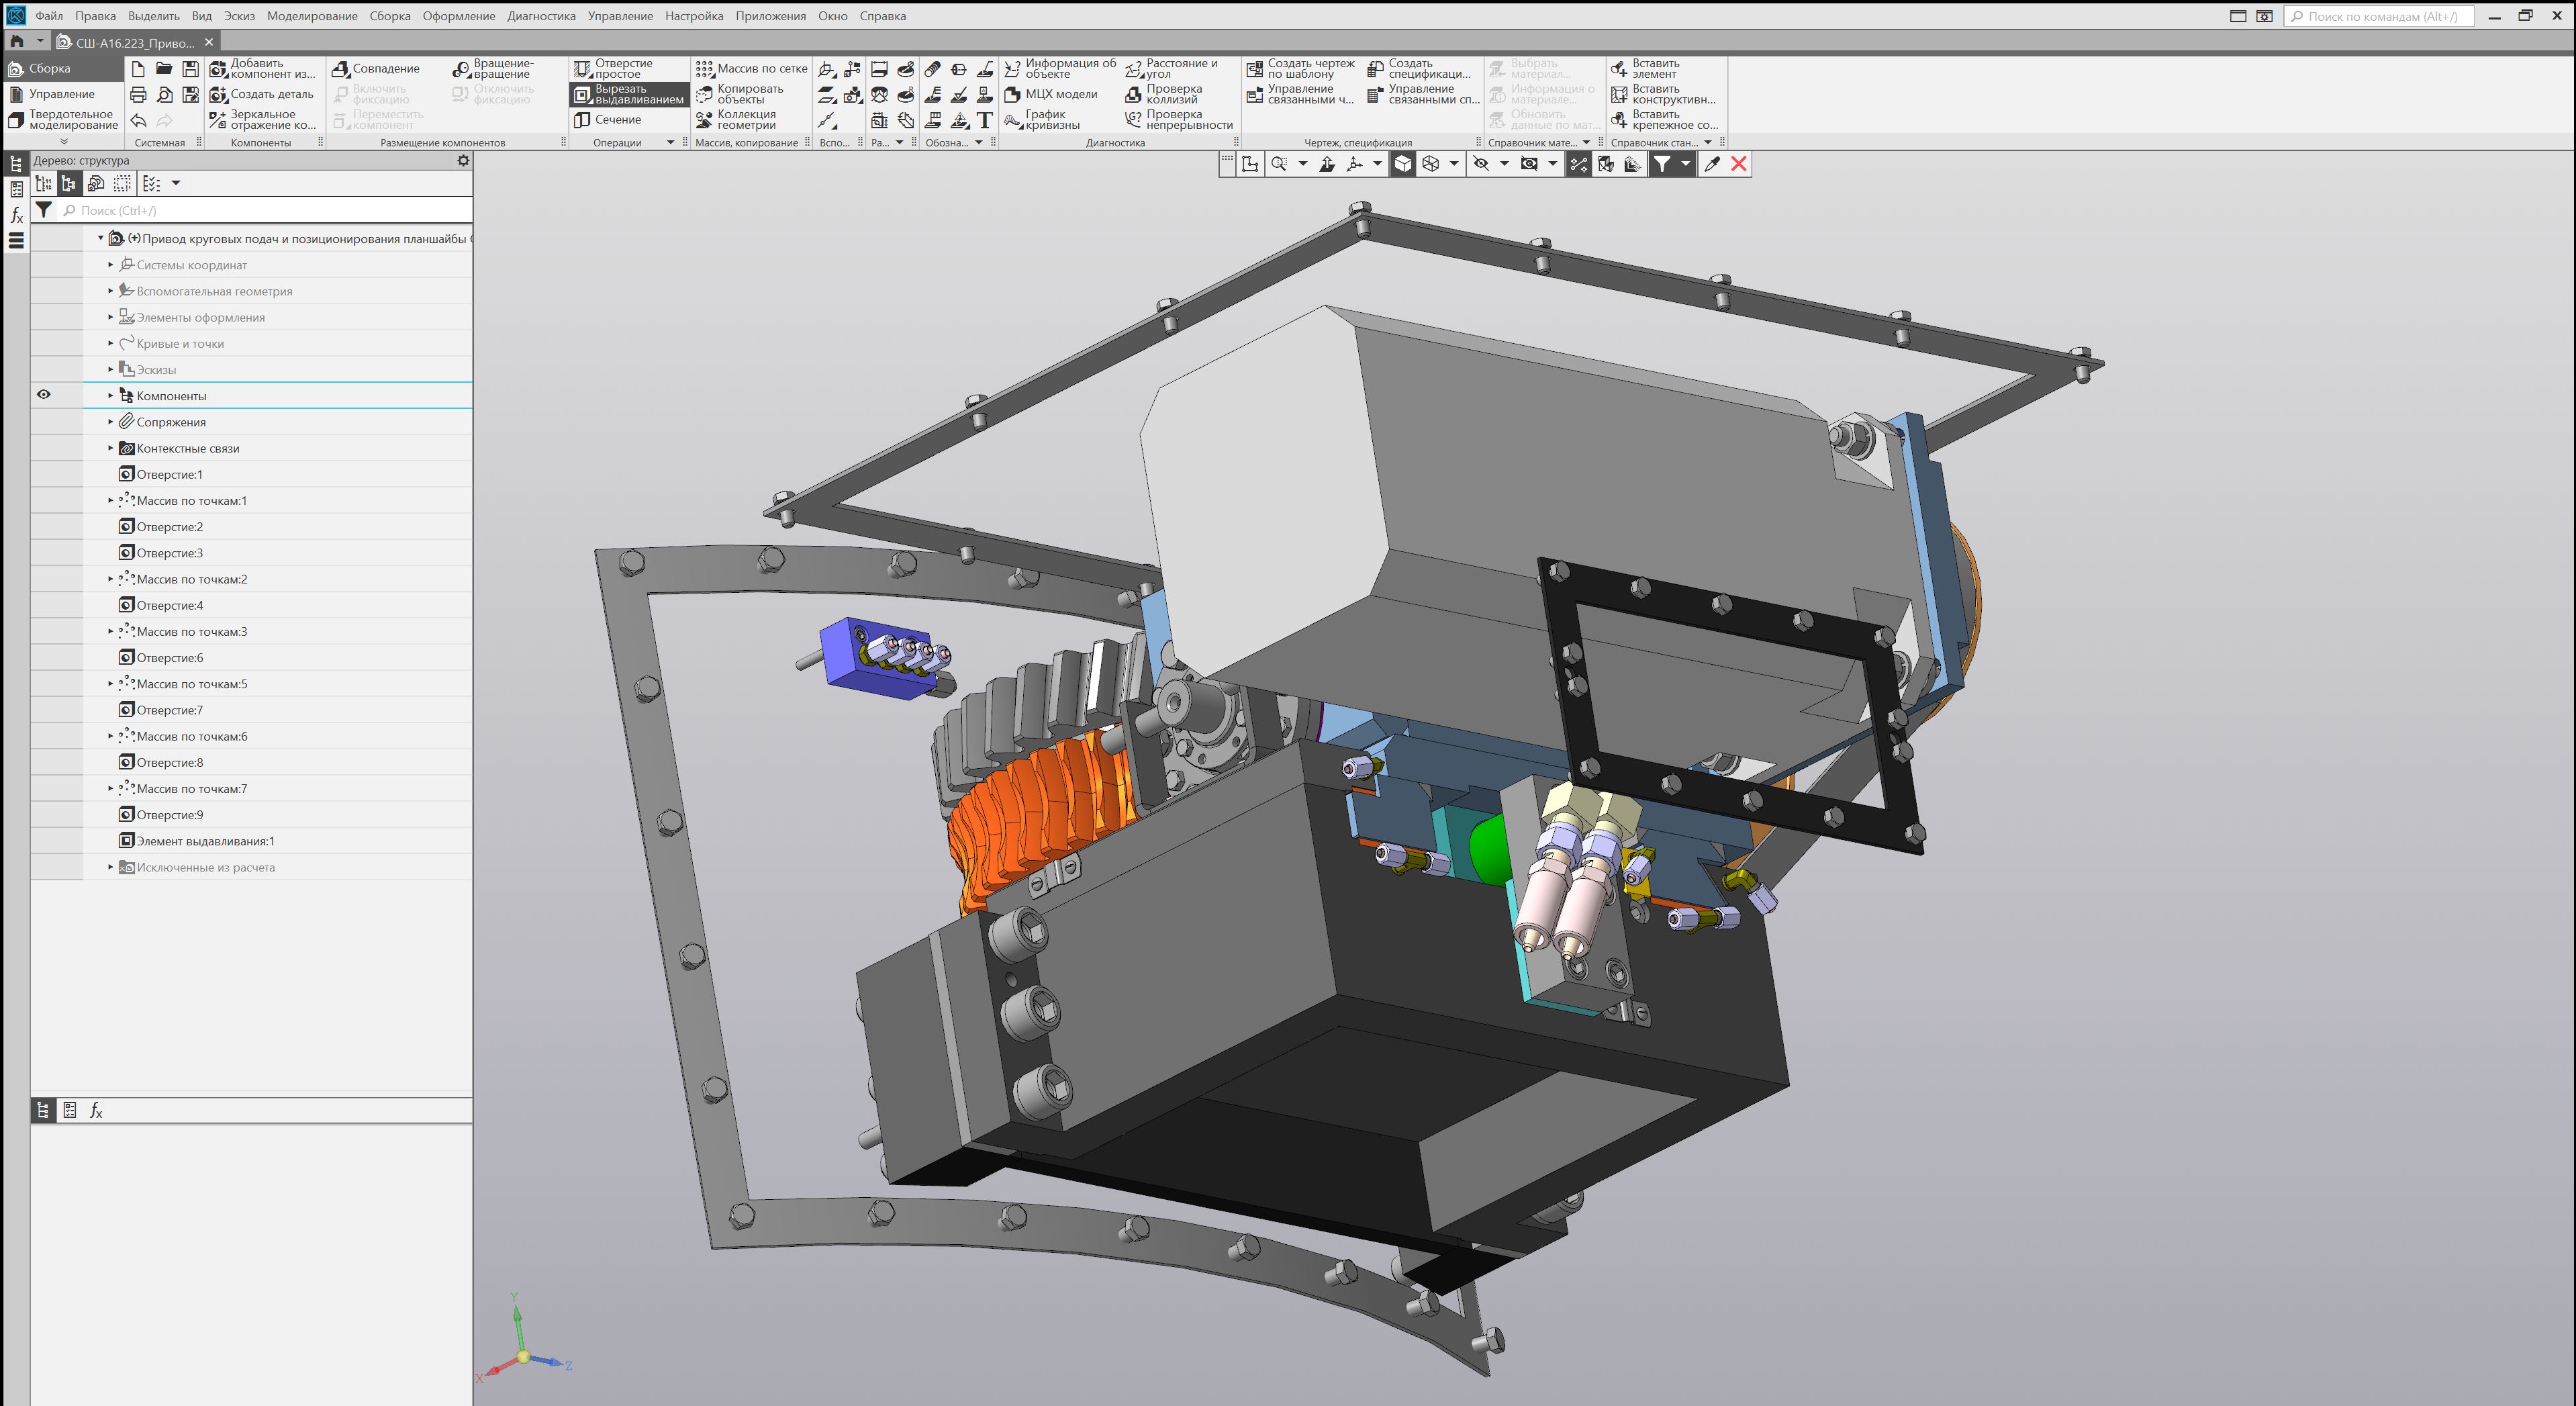Viewport: 2576px width, 1406px height.
Task: Click the eyedropper icon in view toolbar
Action: pyautogui.click(x=1712, y=164)
